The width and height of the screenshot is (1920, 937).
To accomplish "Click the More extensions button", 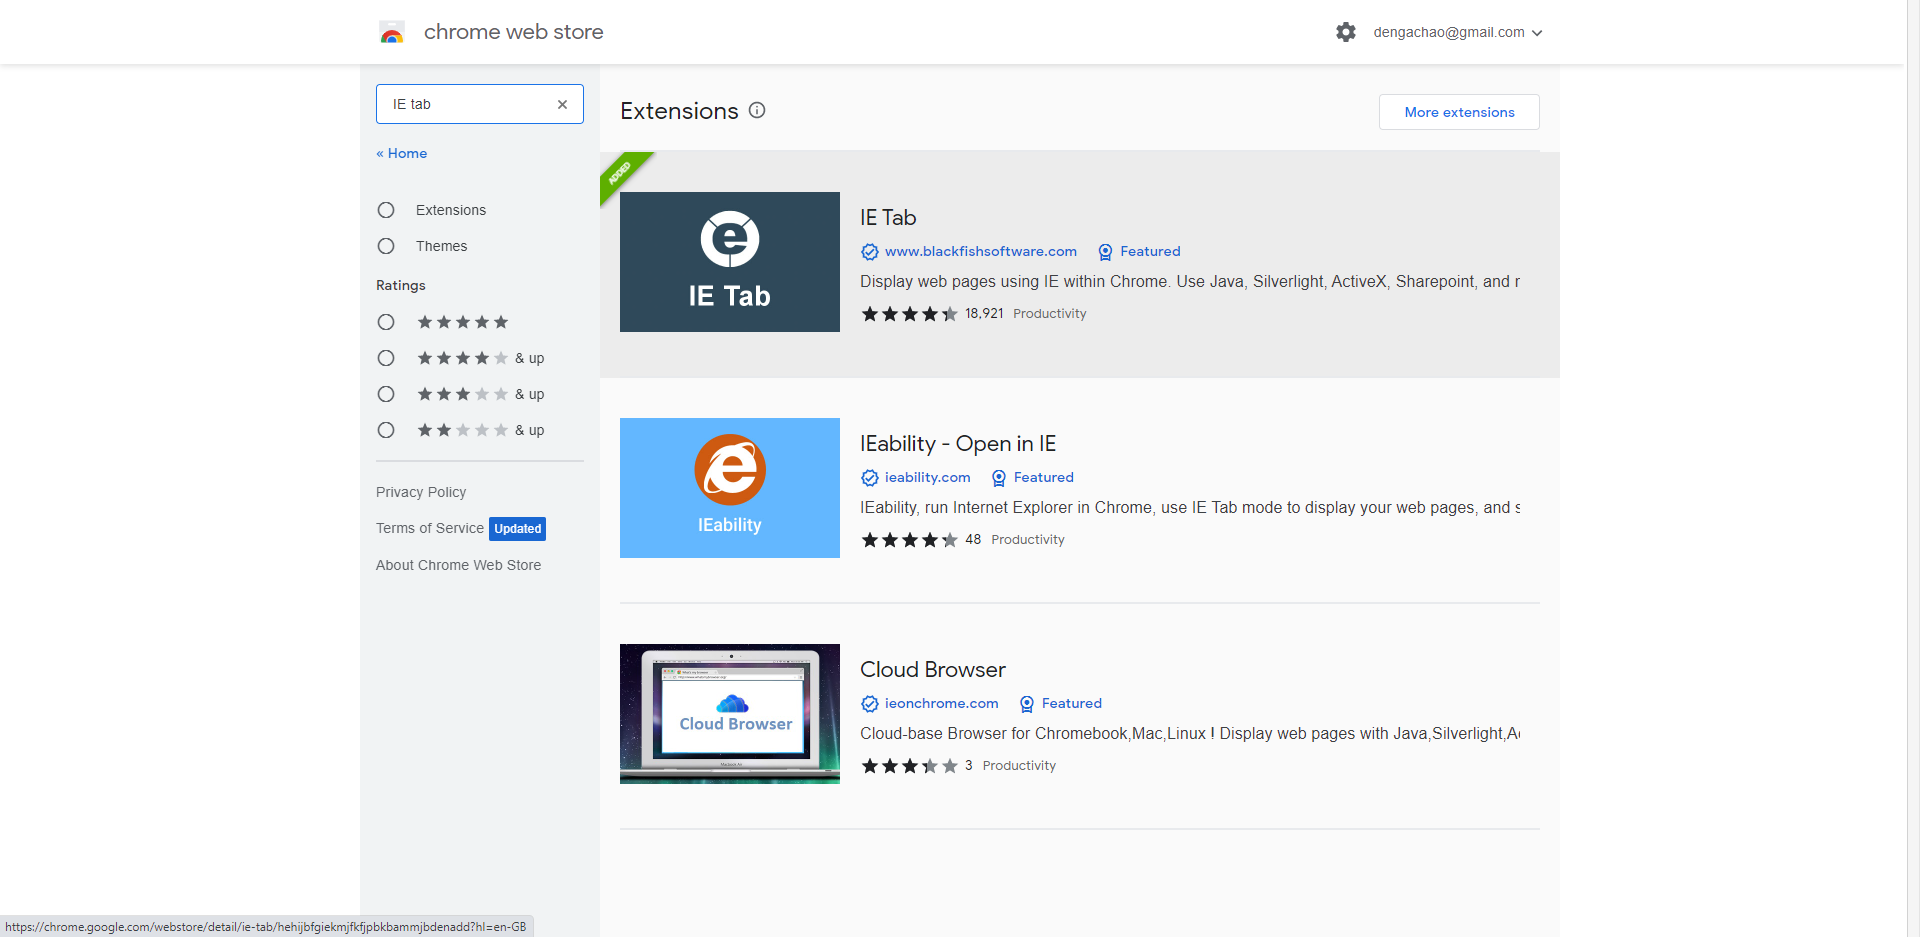I will pos(1458,112).
